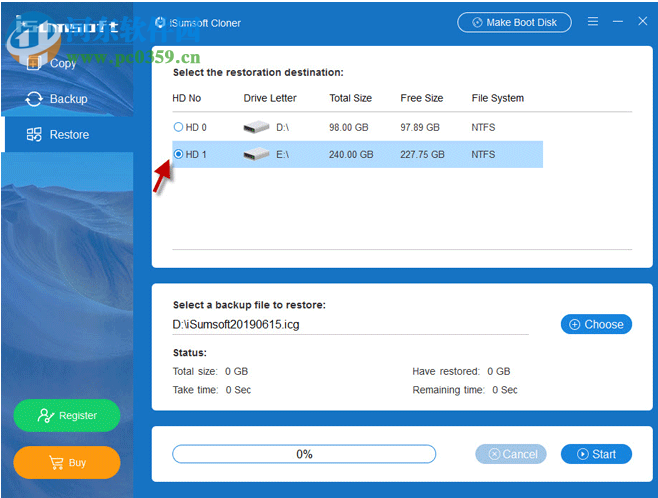
Task: Select the HD 0 radio button
Action: (178, 127)
